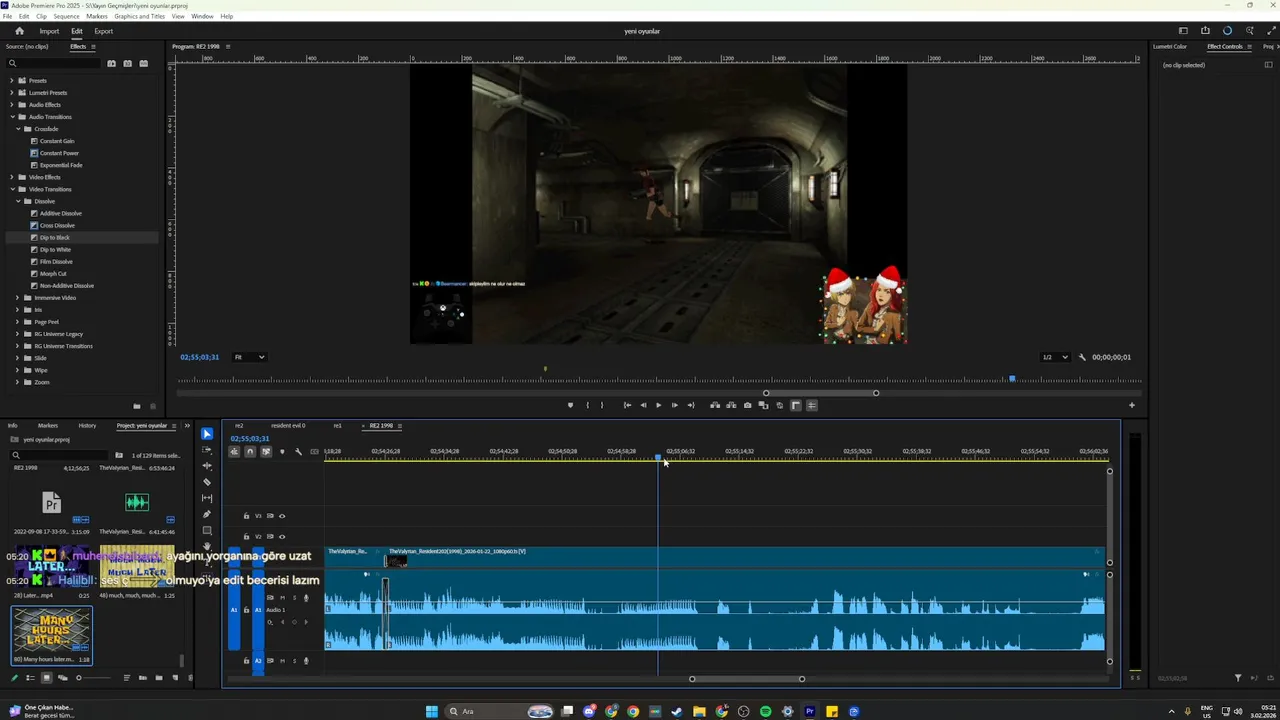The width and height of the screenshot is (1280, 720).
Task: Click the Mark In button
Action: [587, 405]
